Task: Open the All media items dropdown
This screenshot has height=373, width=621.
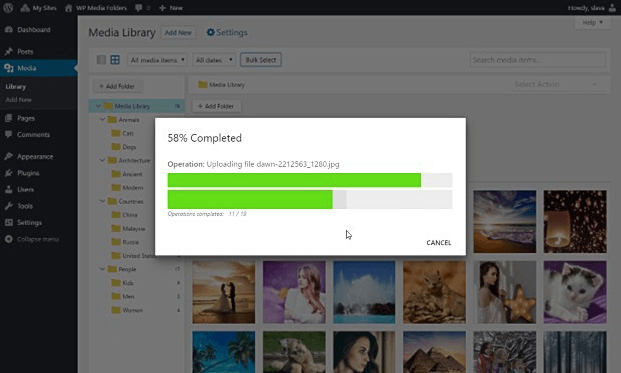Action: (157, 60)
